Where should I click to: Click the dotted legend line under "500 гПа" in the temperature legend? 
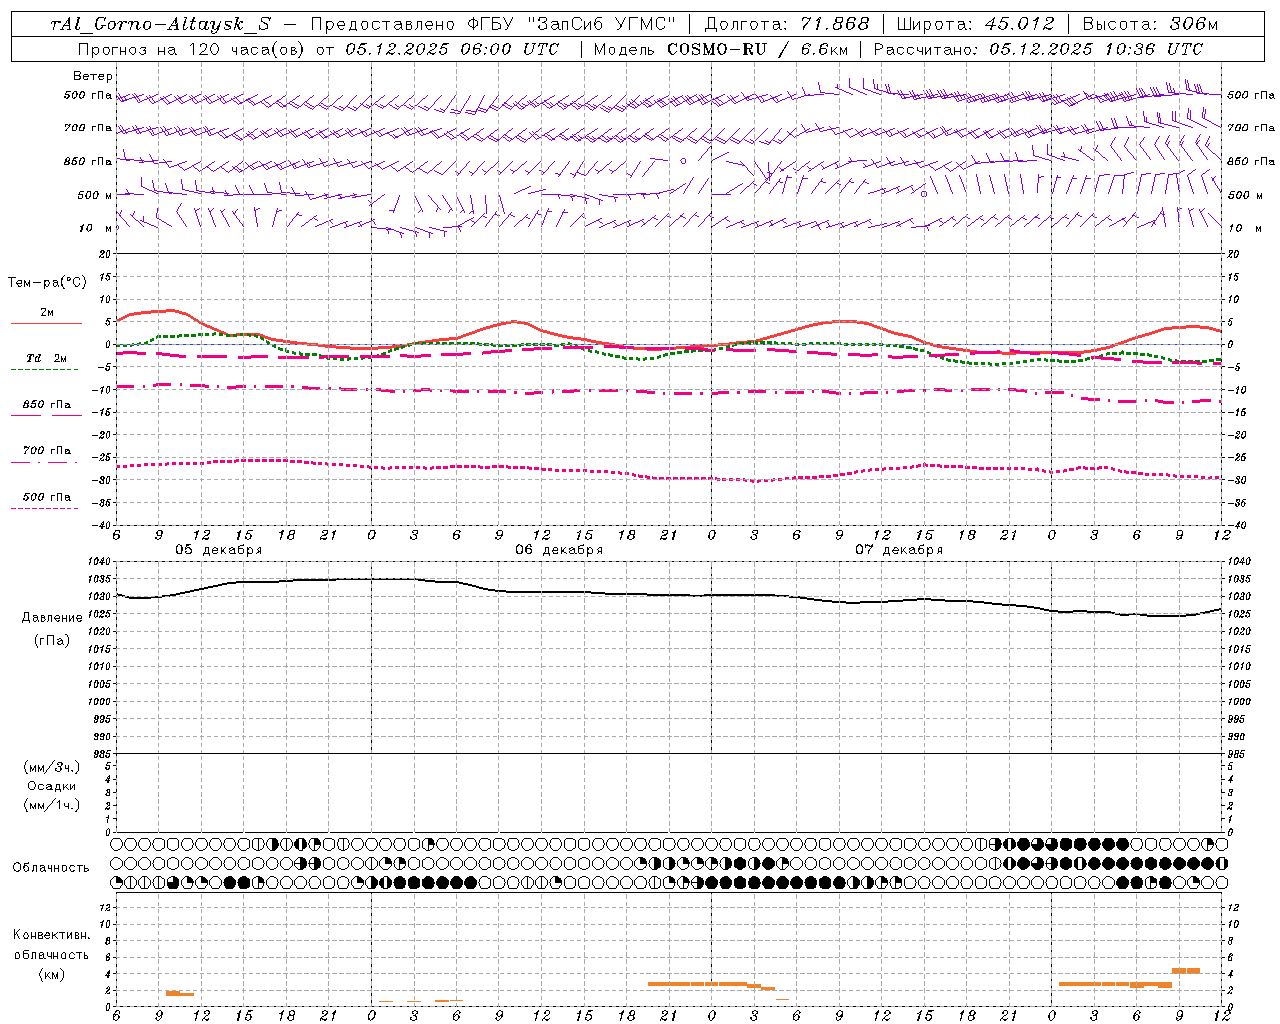[44, 508]
